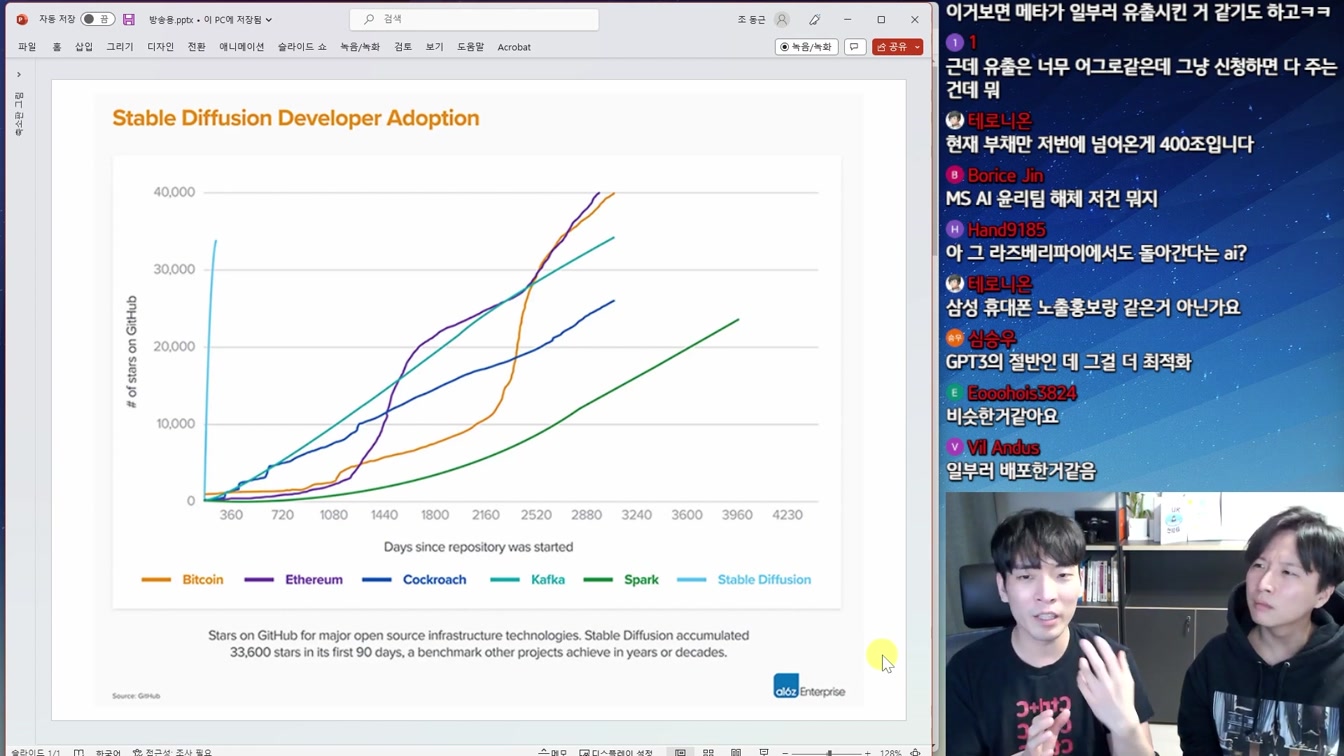Open the 파일 menu
1344x756 pixels.
point(27,47)
